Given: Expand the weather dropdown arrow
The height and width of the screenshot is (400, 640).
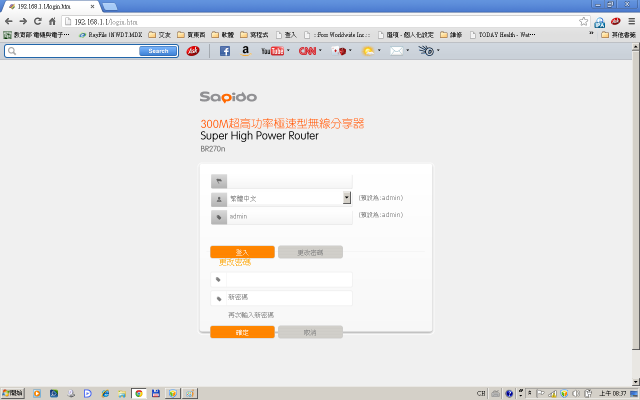Looking at the screenshot, I should [379, 50].
